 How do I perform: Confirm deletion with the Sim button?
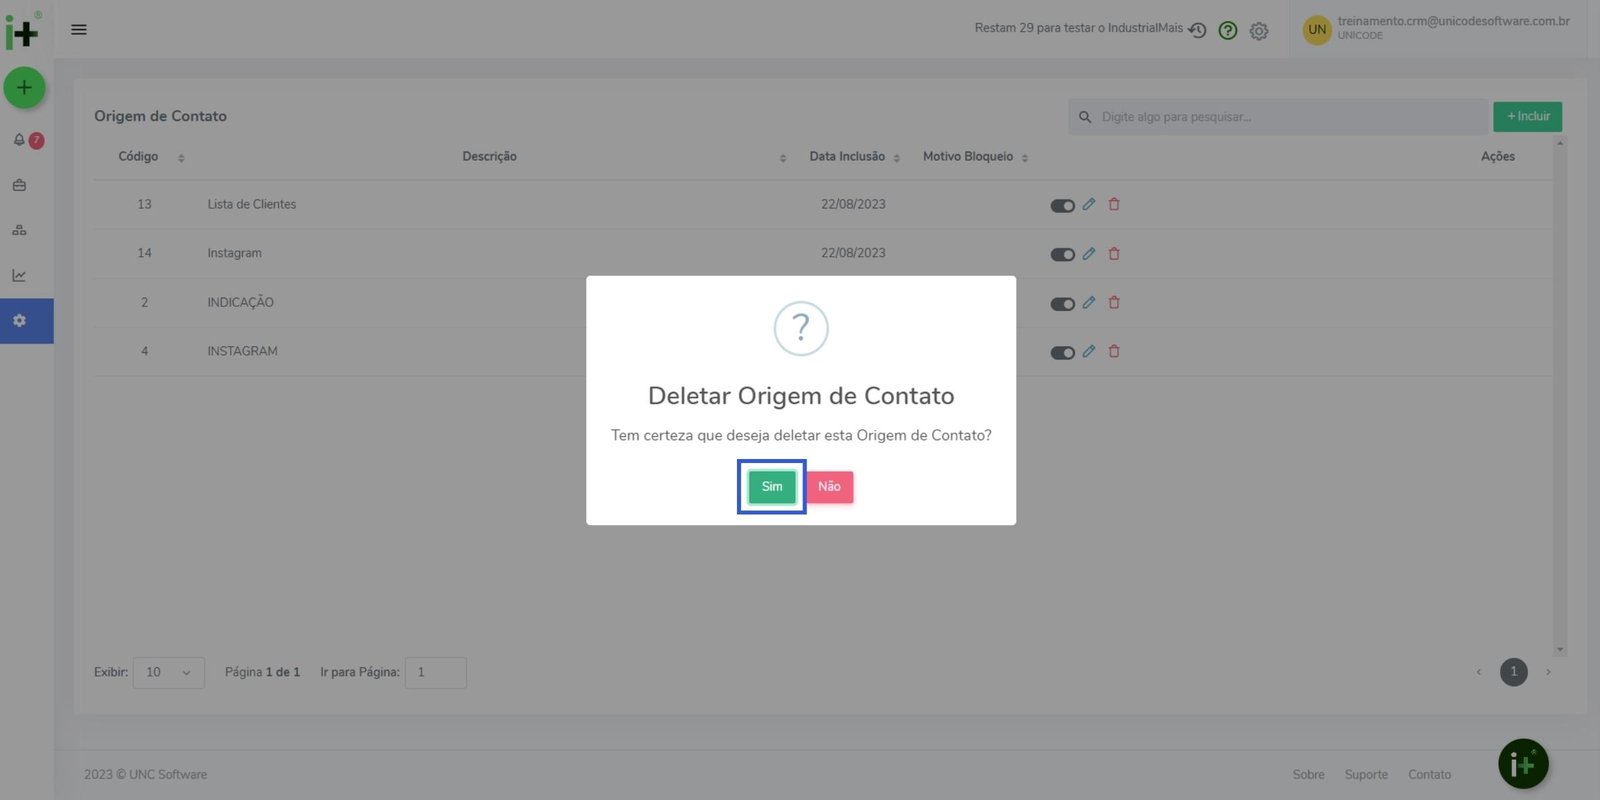(x=771, y=487)
